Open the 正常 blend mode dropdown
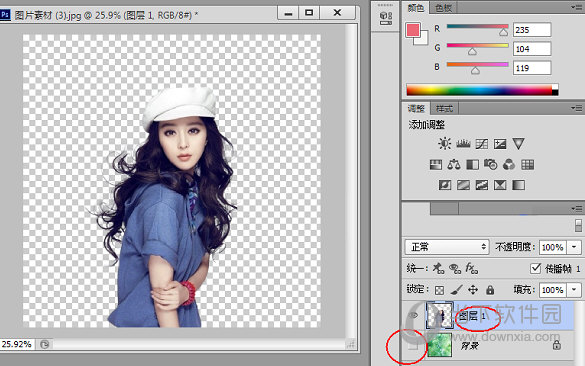 (x=447, y=247)
